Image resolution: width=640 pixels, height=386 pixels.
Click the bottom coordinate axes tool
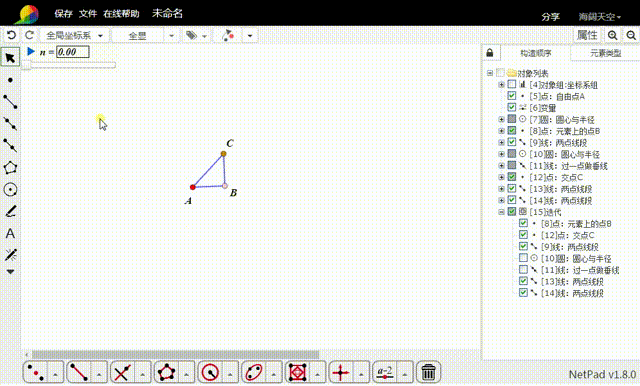click(x=341, y=372)
